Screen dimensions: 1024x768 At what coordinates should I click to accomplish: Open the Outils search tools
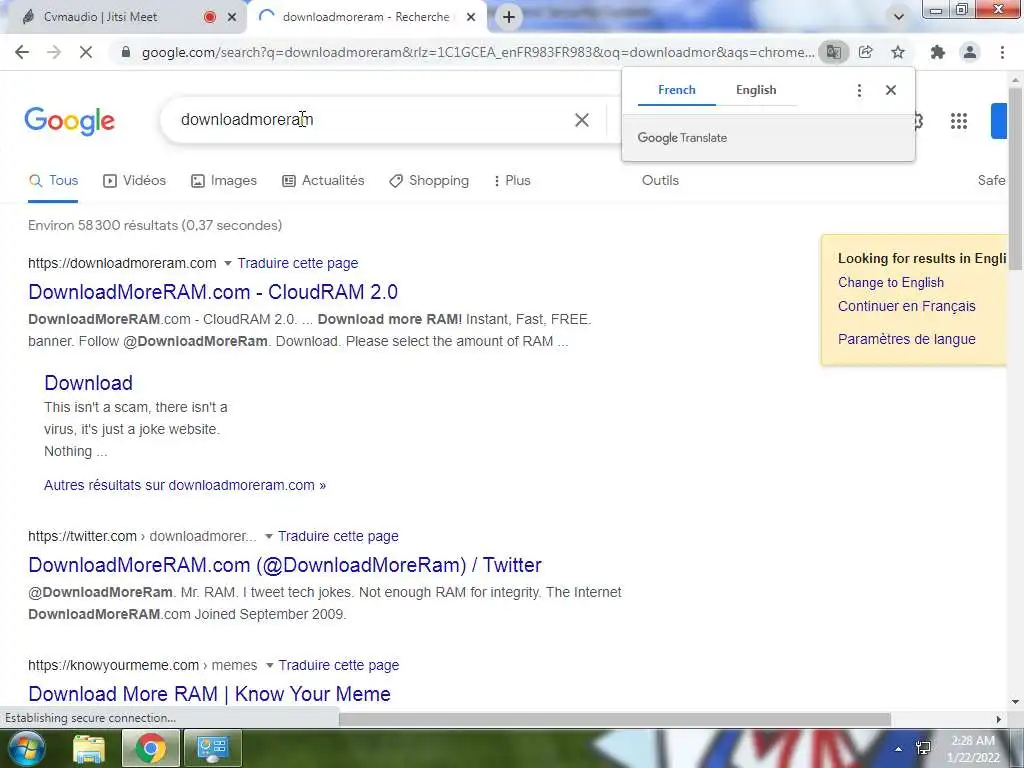click(660, 181)
